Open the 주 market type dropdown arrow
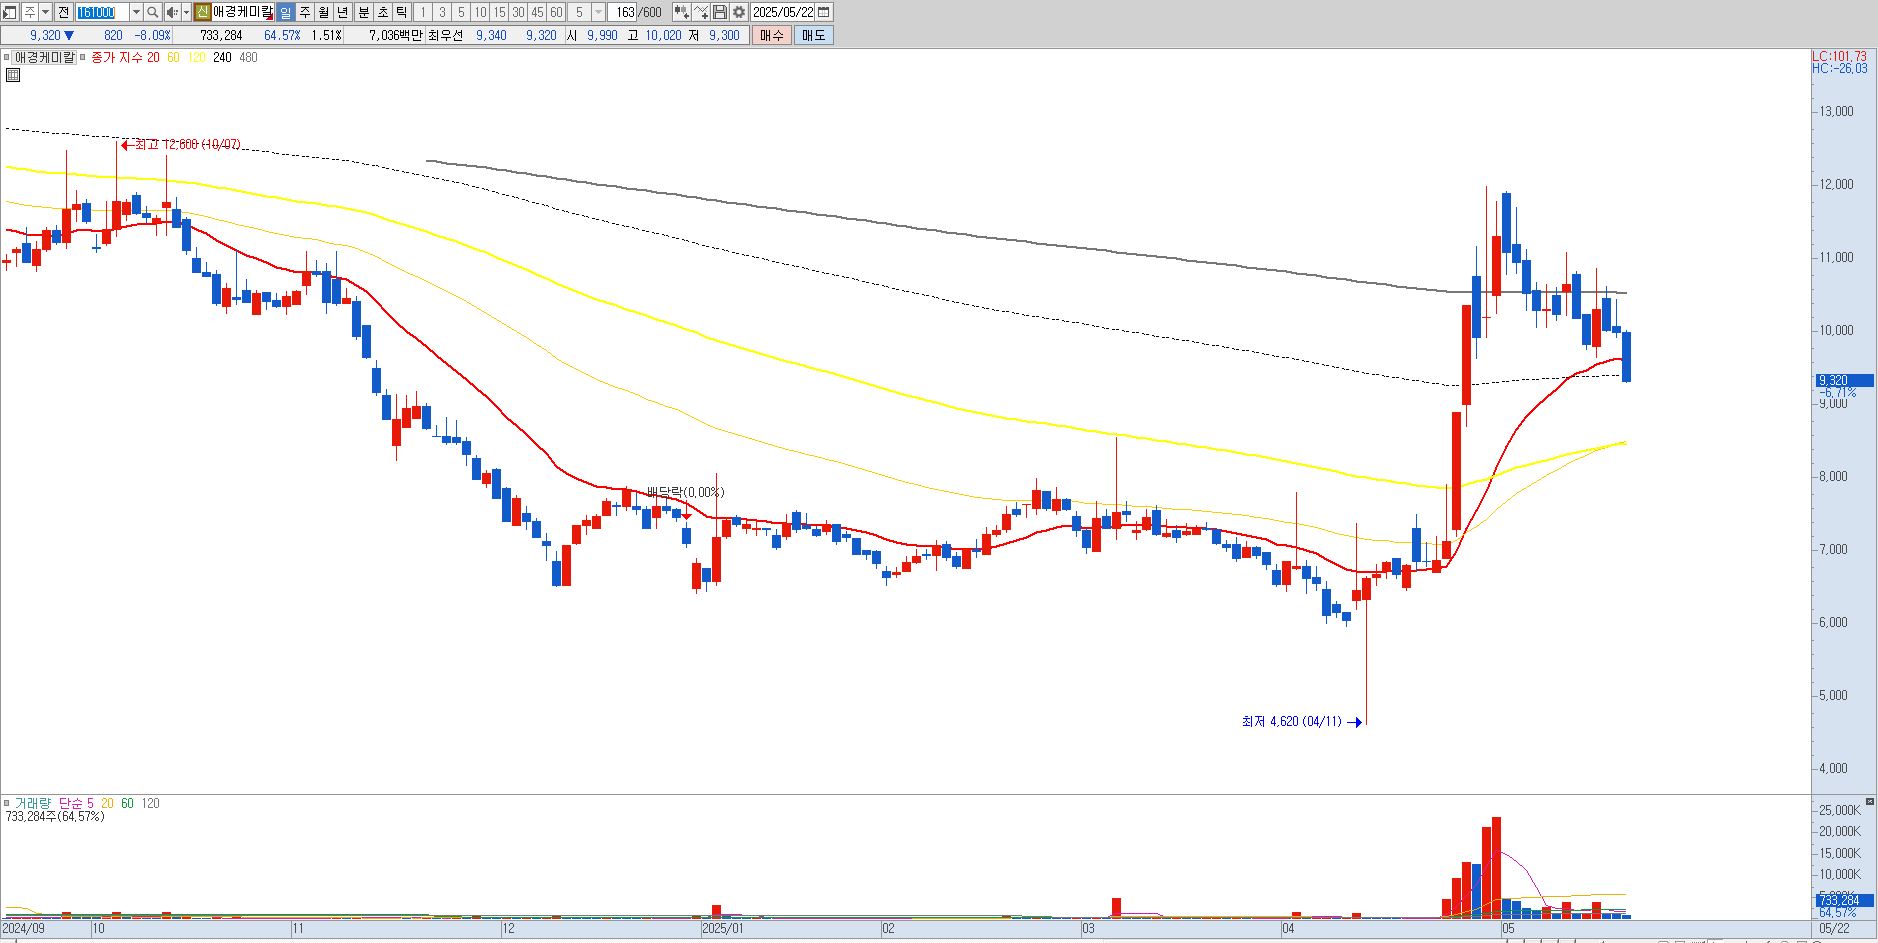1878x943 pixels. 46,12
